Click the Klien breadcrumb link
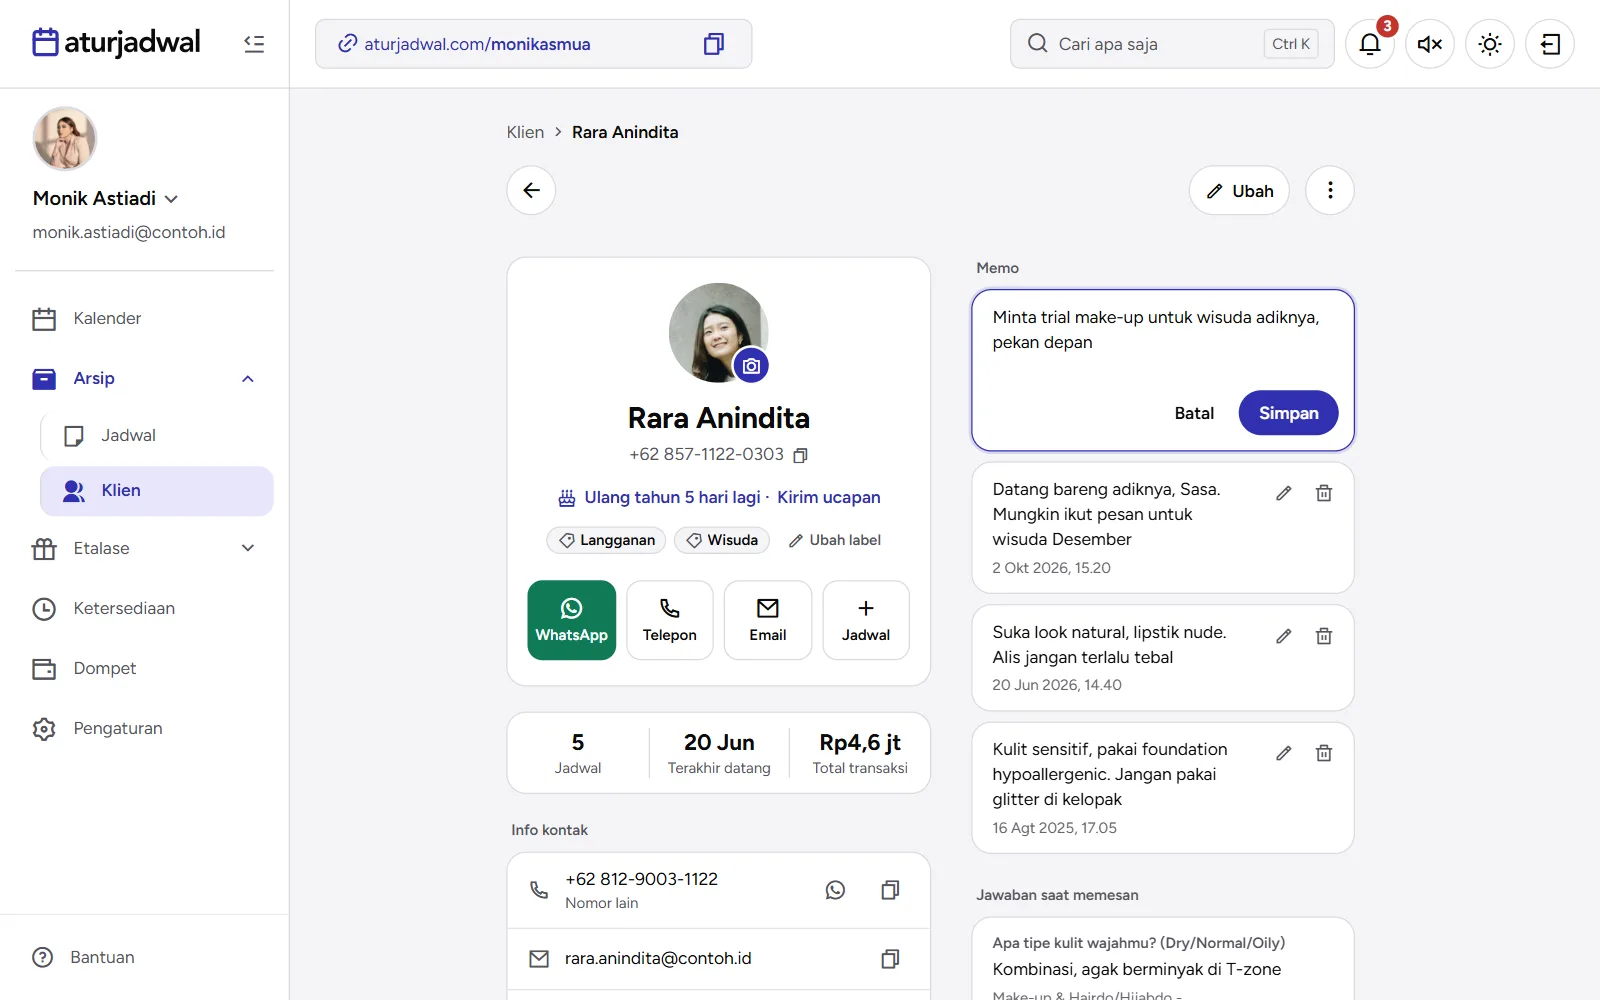The image size is (1600, 1000). (525, 132)
